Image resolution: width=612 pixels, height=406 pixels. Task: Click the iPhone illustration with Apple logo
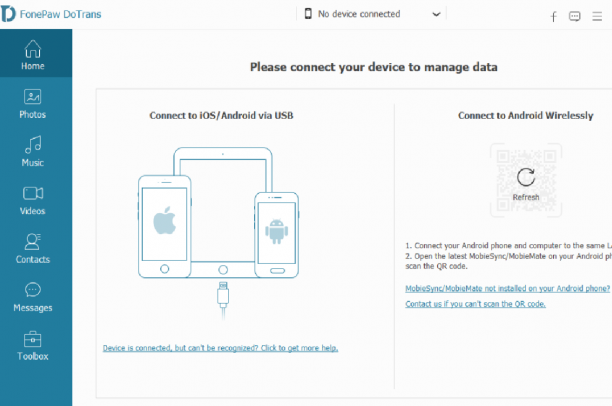(164, 226)
